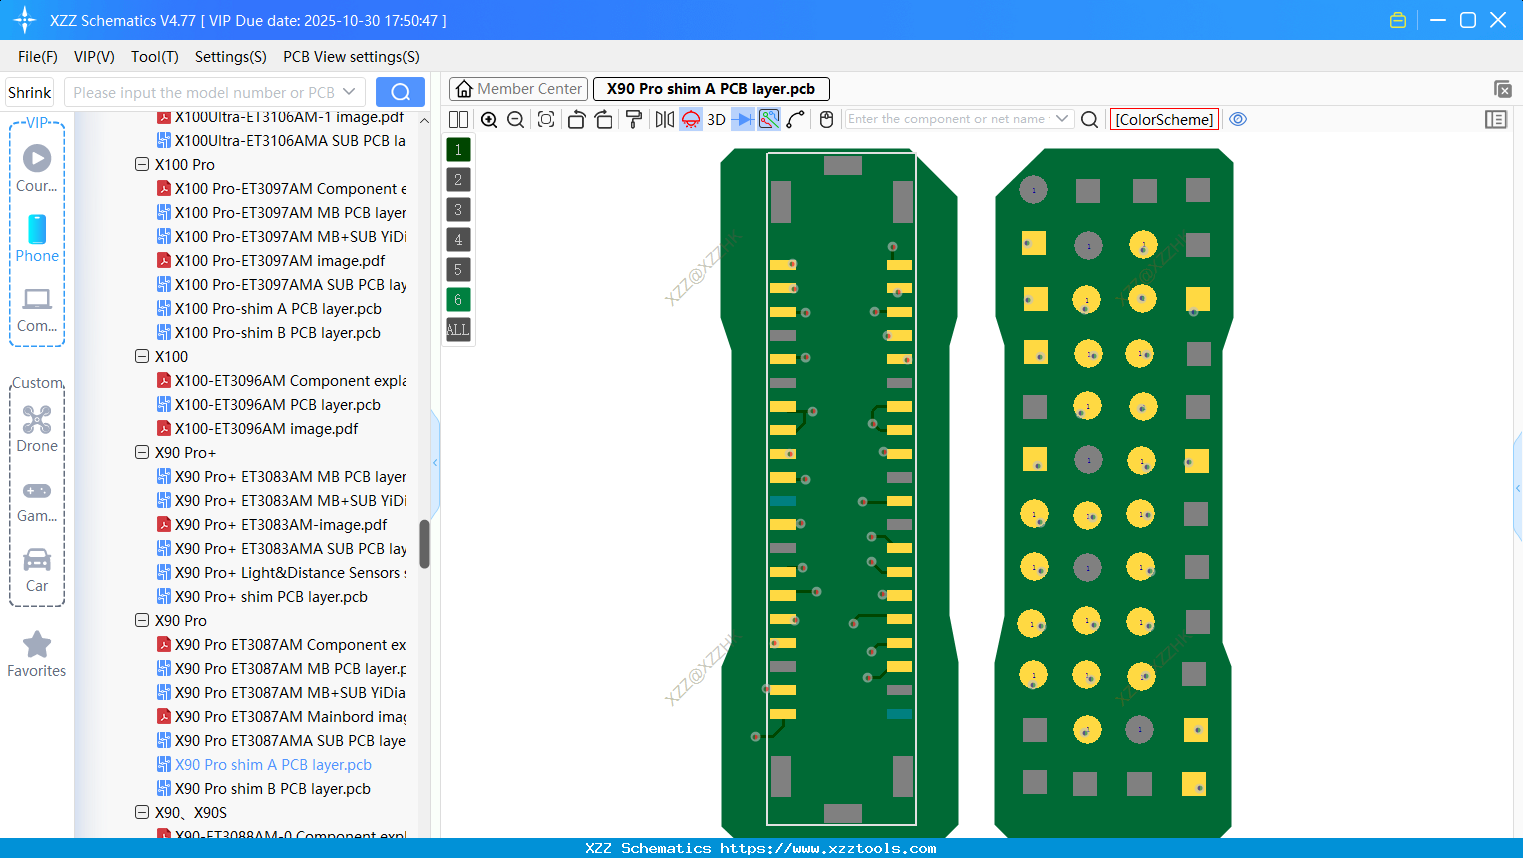This screenshot has height=858, width=1523.
Task: Toggle the eye visibility icon
Action: [x=1238, y=119]
